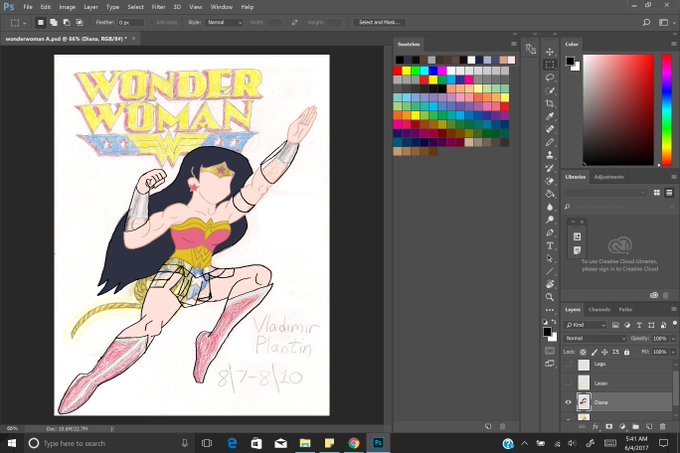This screenshot has height=453, width=680.
Task: Select the Hand tool
Action: (x=550, y=284)
